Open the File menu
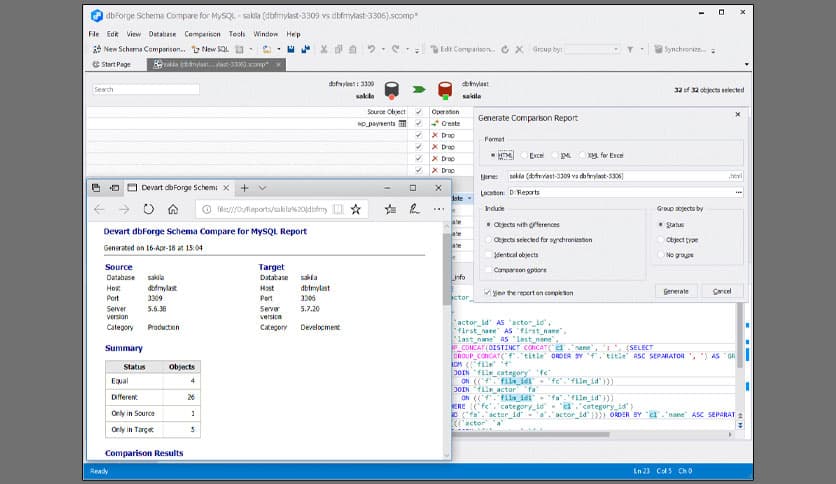836x484 pixels. coord(94,34)
